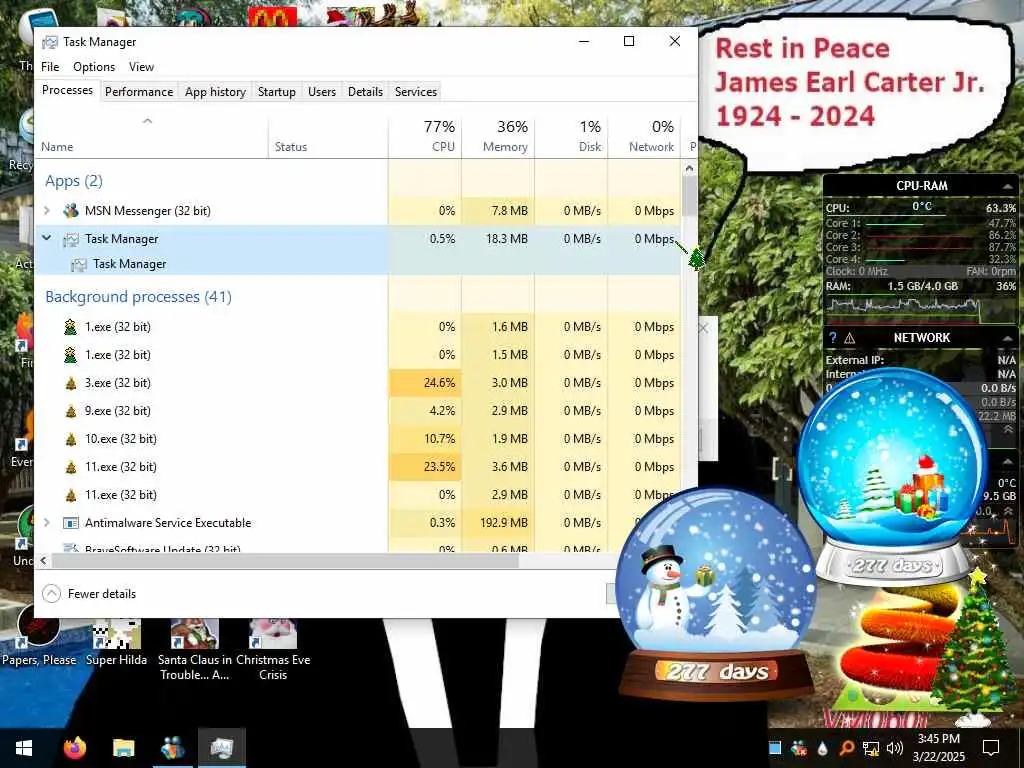The image size is (1024, 768).
Task: Click the taskbar clock showing 3:45 PM
Action: point(938,748)
